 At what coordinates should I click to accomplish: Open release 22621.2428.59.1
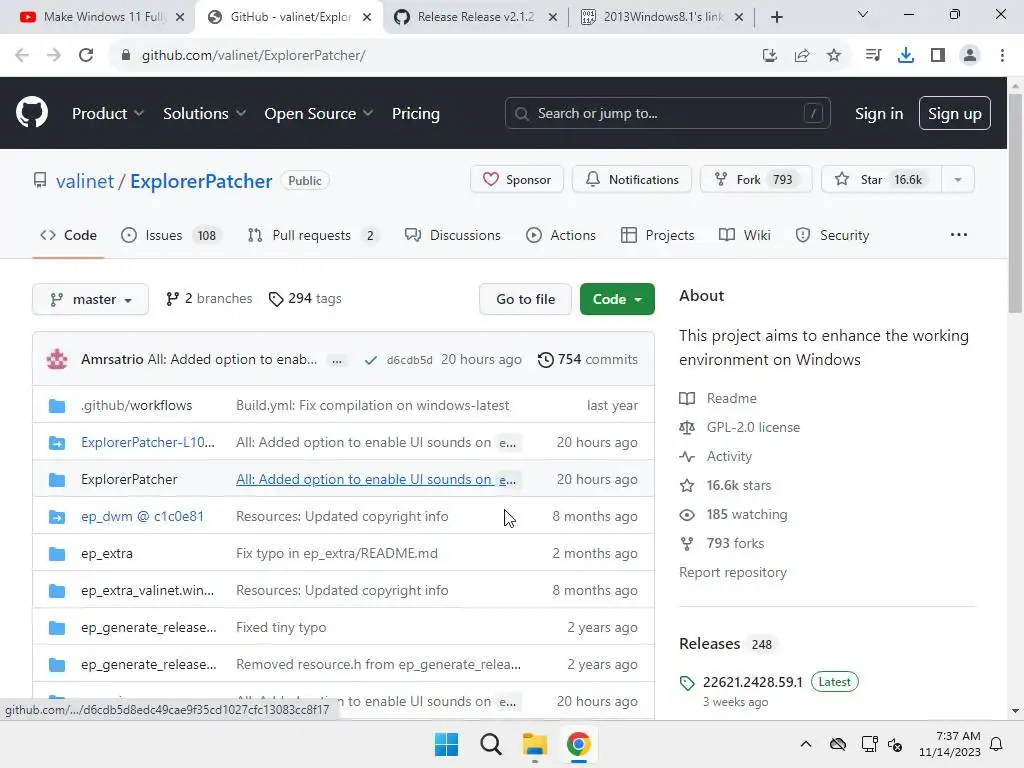pos(752,682)
